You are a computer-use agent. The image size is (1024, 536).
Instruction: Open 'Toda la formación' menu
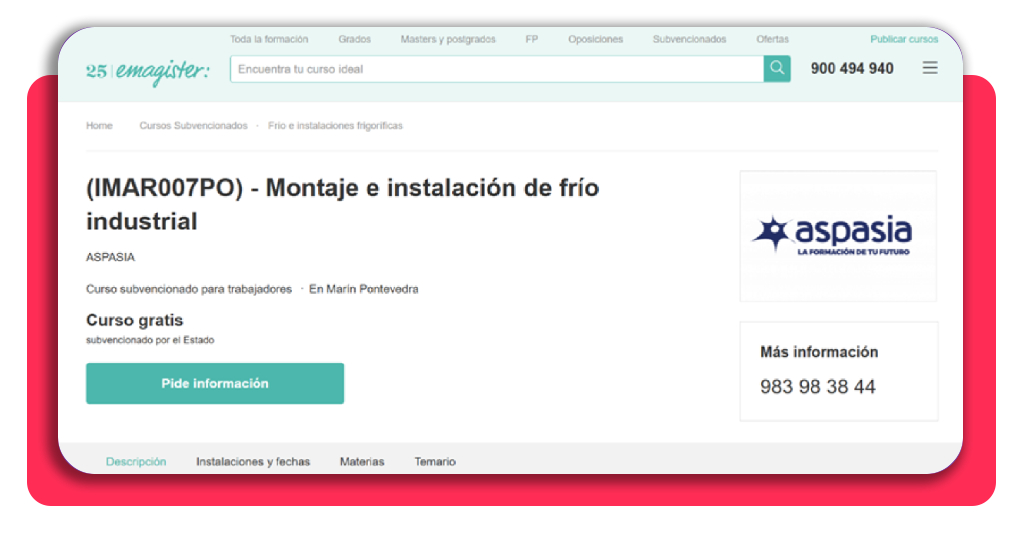[268, 39]
